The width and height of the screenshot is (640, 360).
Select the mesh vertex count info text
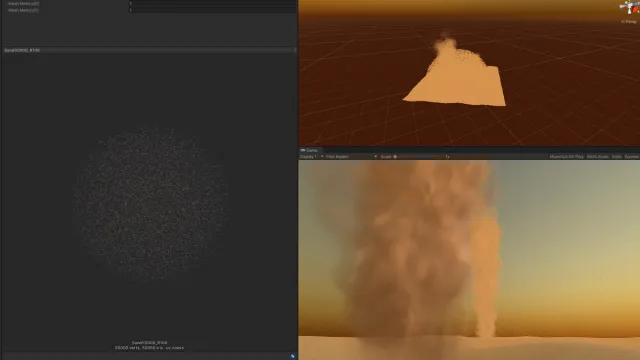click(x=149, y=348)
